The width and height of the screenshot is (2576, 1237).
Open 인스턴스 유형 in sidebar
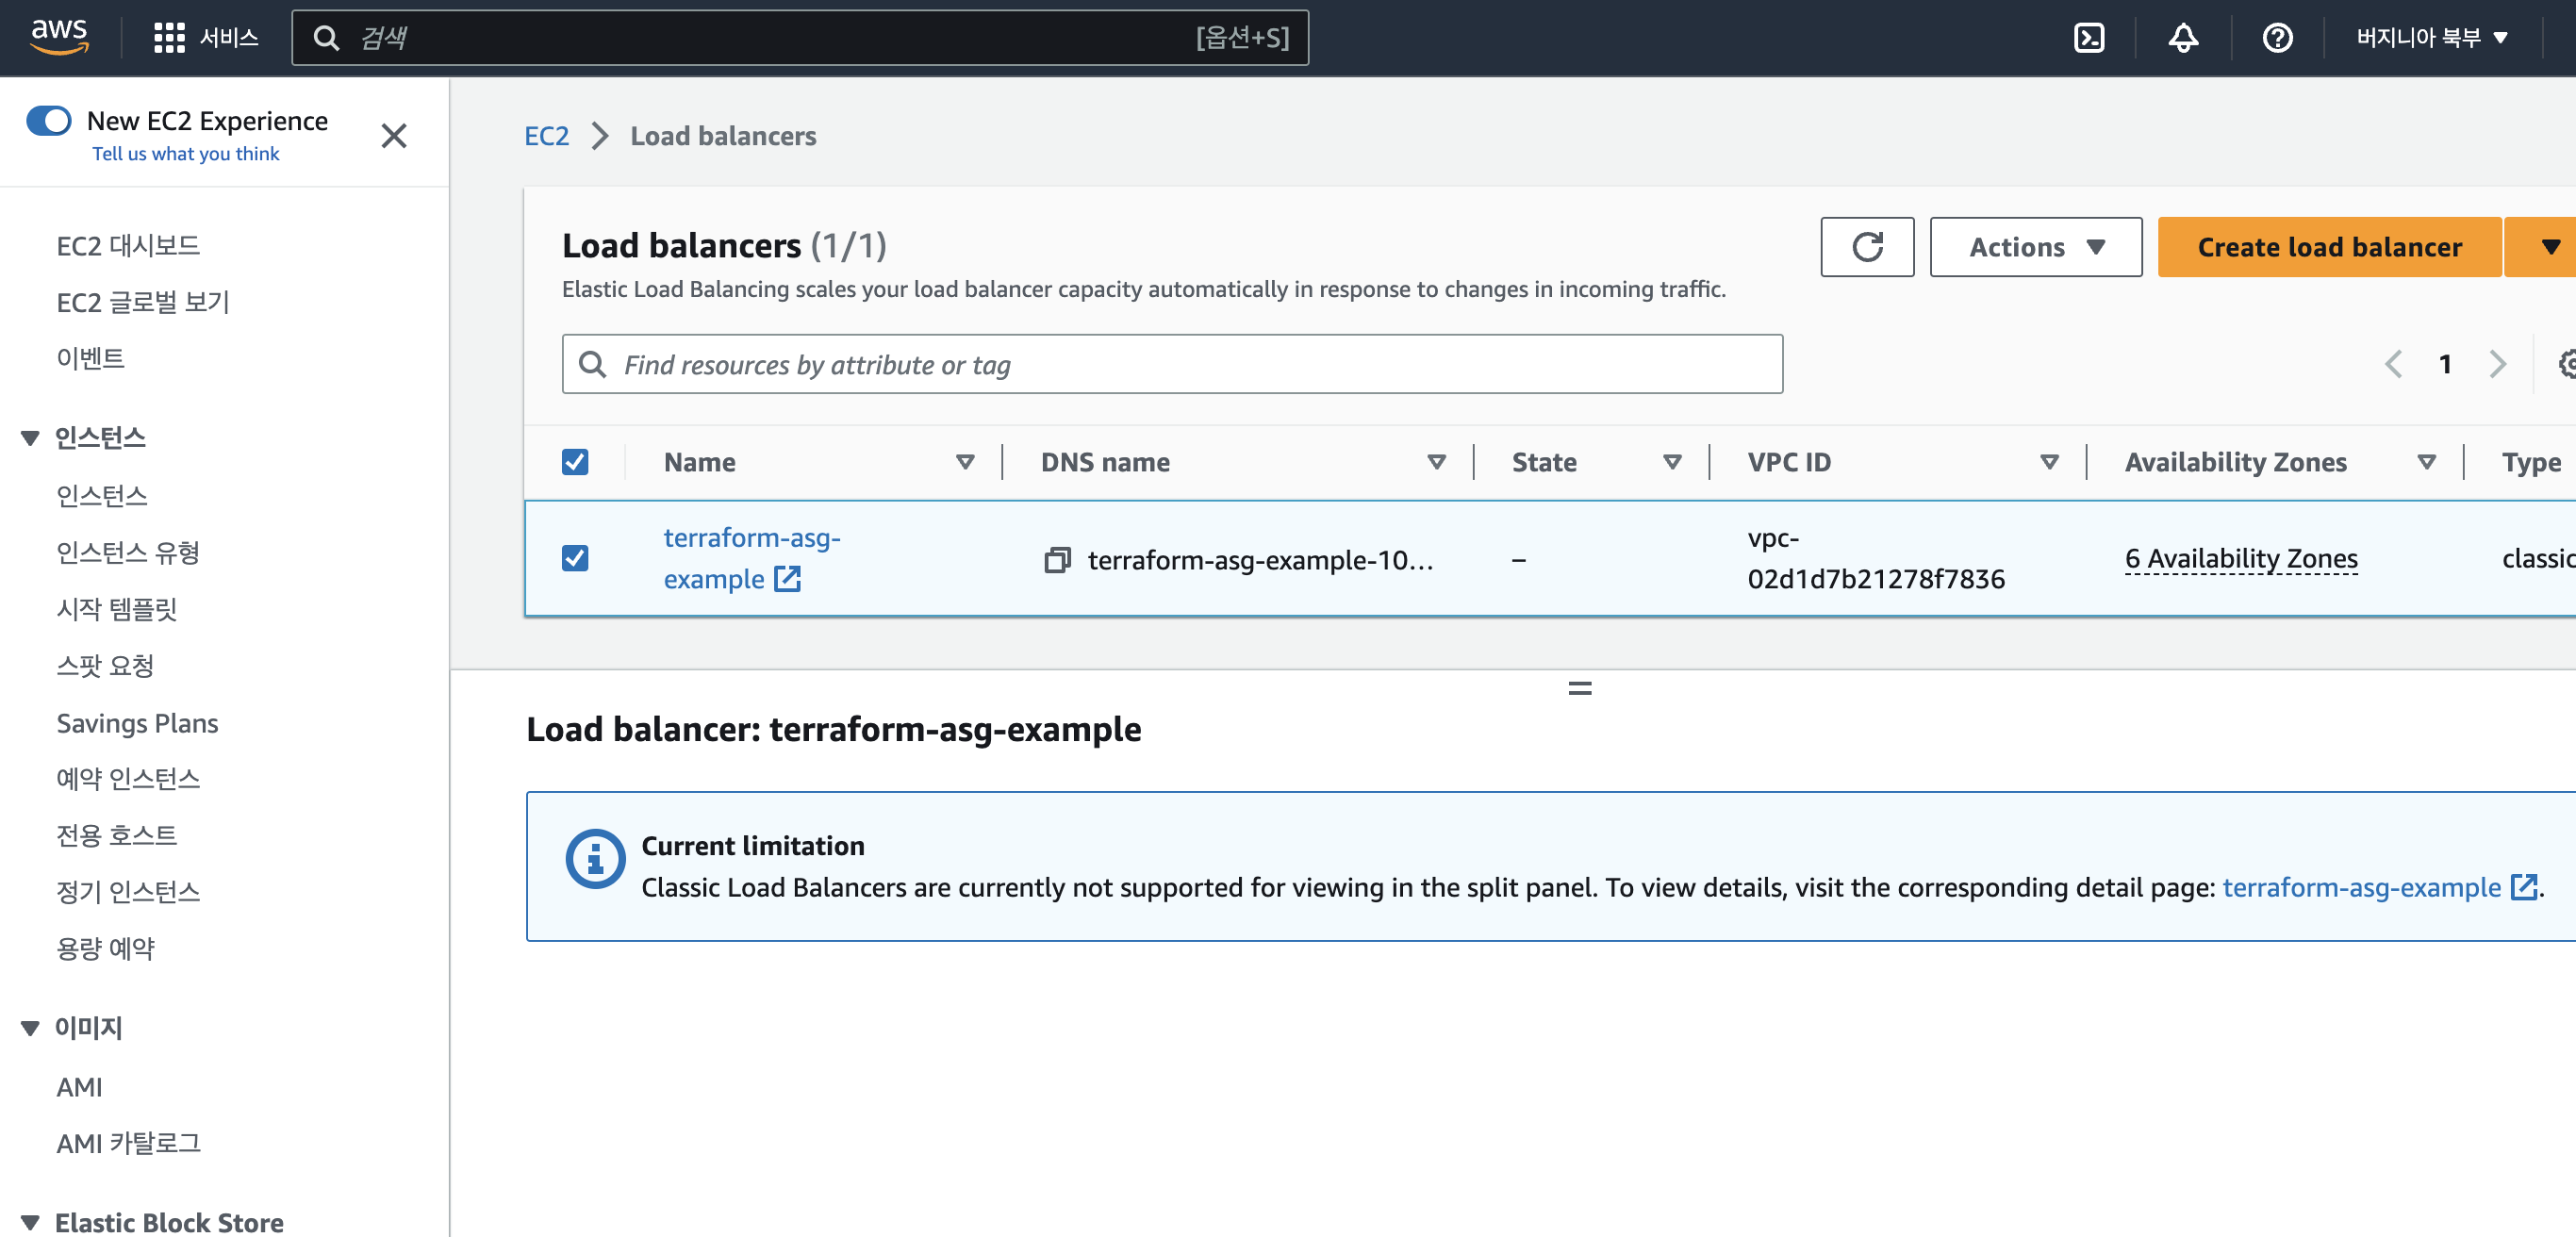click(x=128, y=552)
